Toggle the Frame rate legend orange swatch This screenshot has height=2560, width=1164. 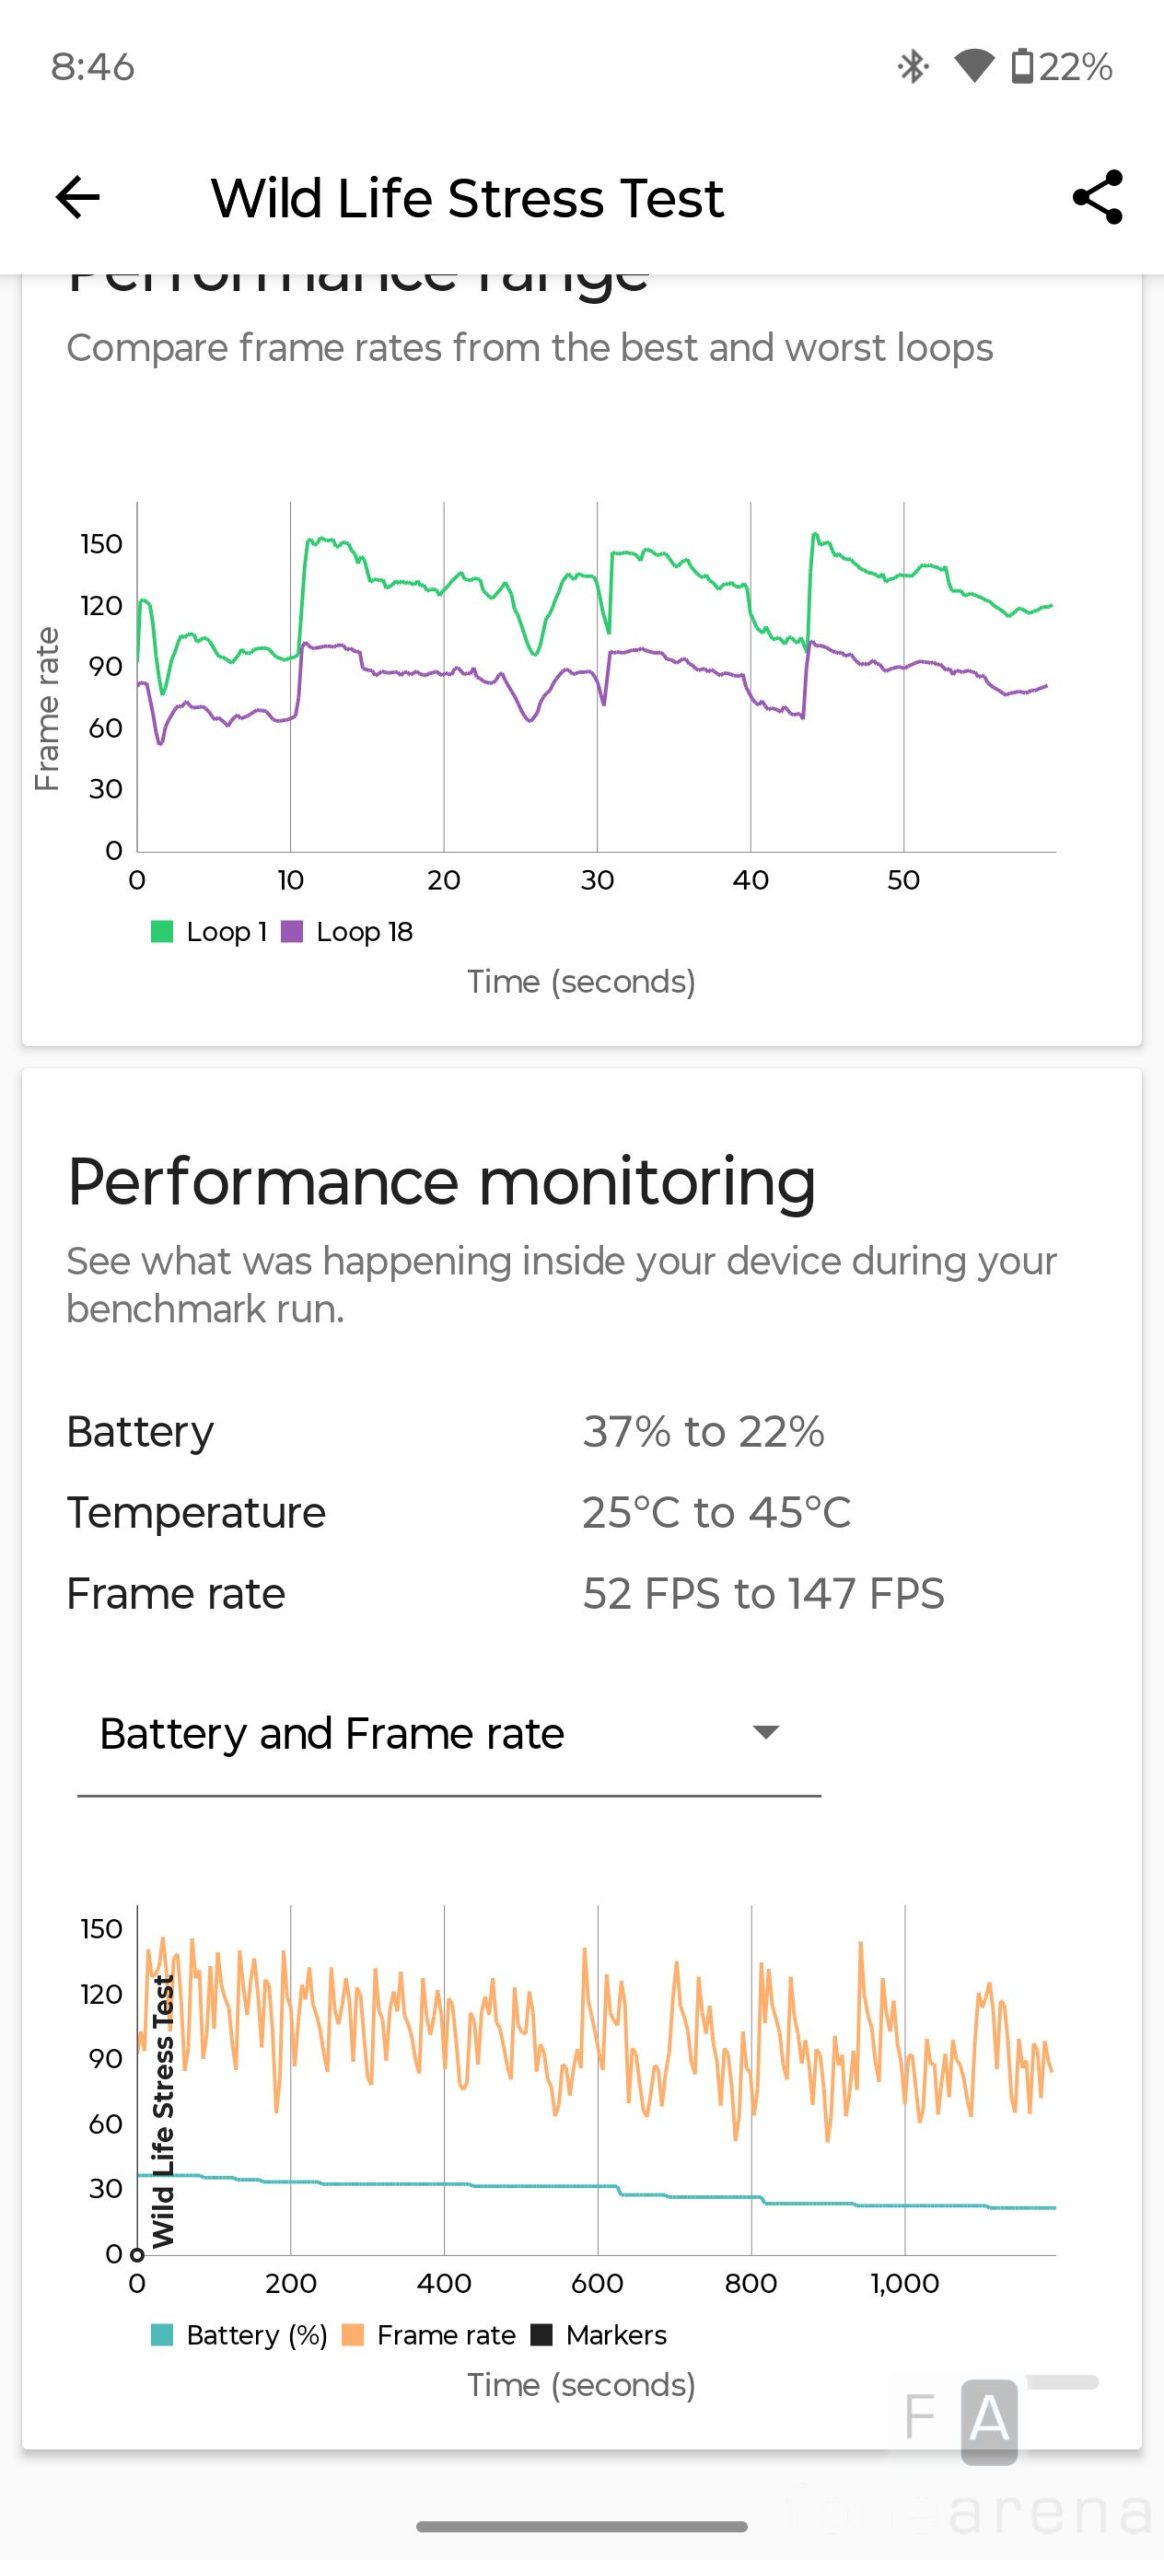click(353, 2335)
